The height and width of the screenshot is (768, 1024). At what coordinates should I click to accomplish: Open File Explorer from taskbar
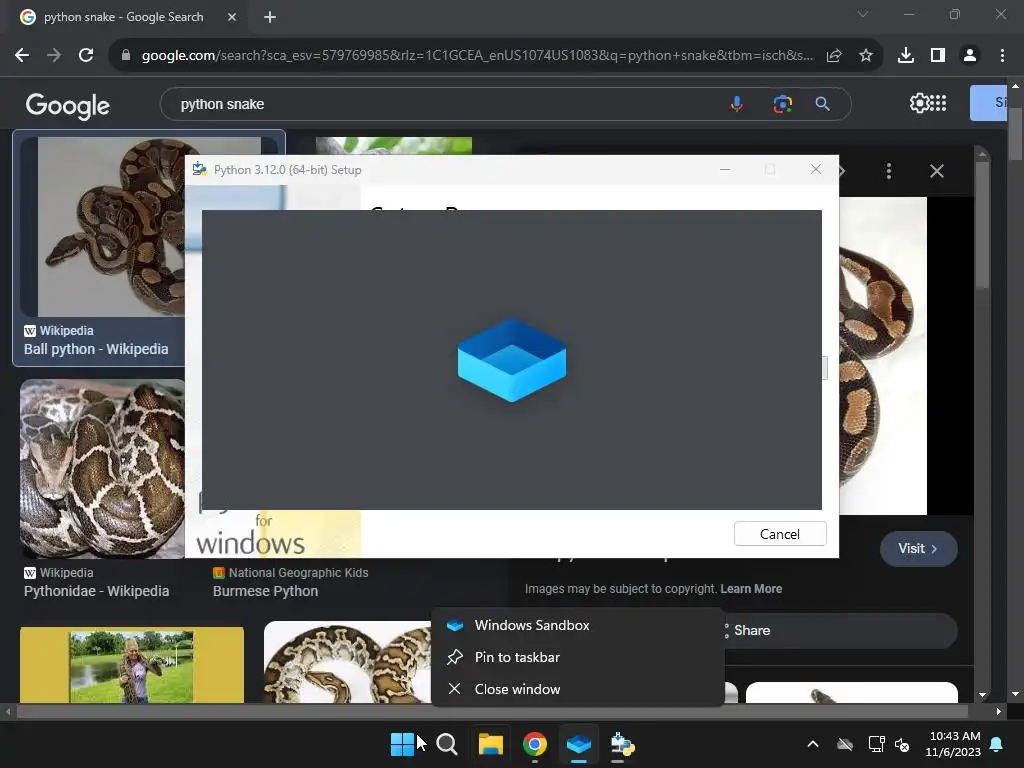[490, 744]
